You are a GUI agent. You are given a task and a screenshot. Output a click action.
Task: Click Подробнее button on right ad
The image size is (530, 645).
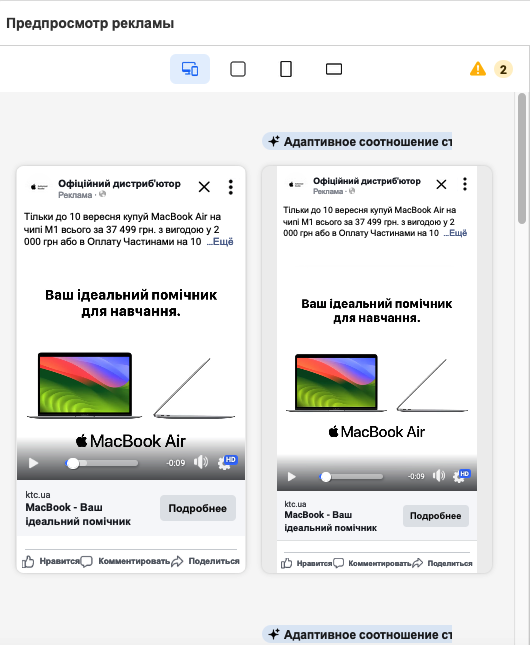[435, 516]
